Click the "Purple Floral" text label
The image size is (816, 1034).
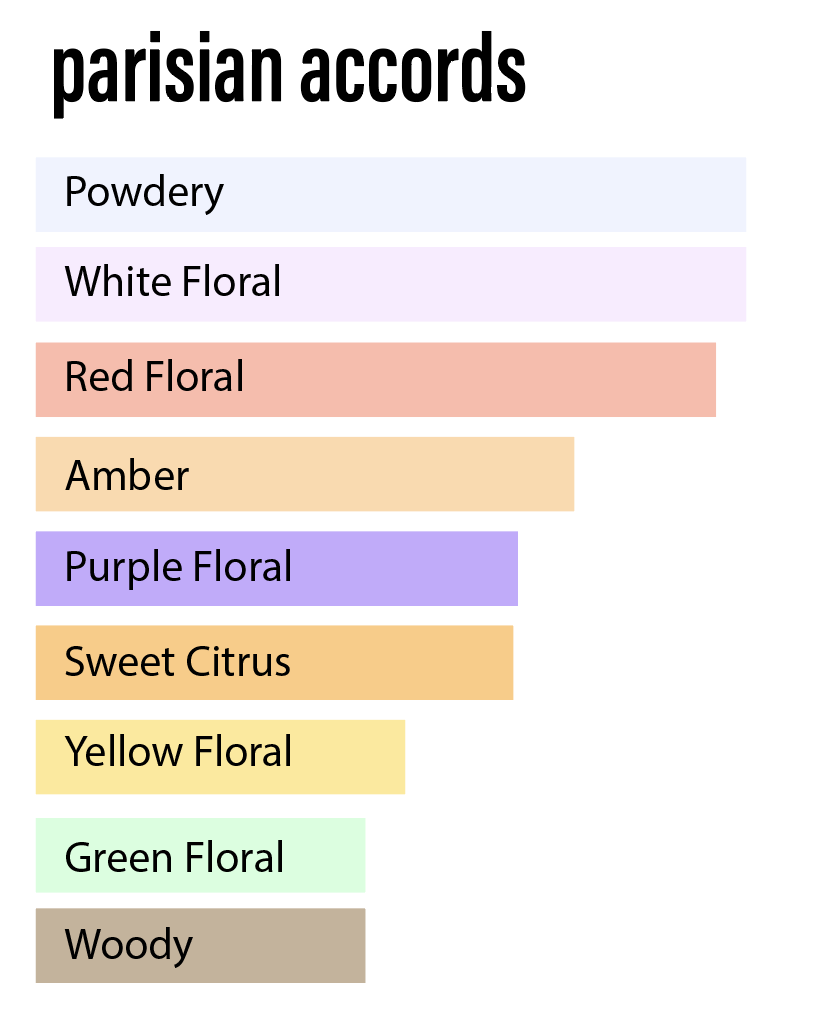178,568
